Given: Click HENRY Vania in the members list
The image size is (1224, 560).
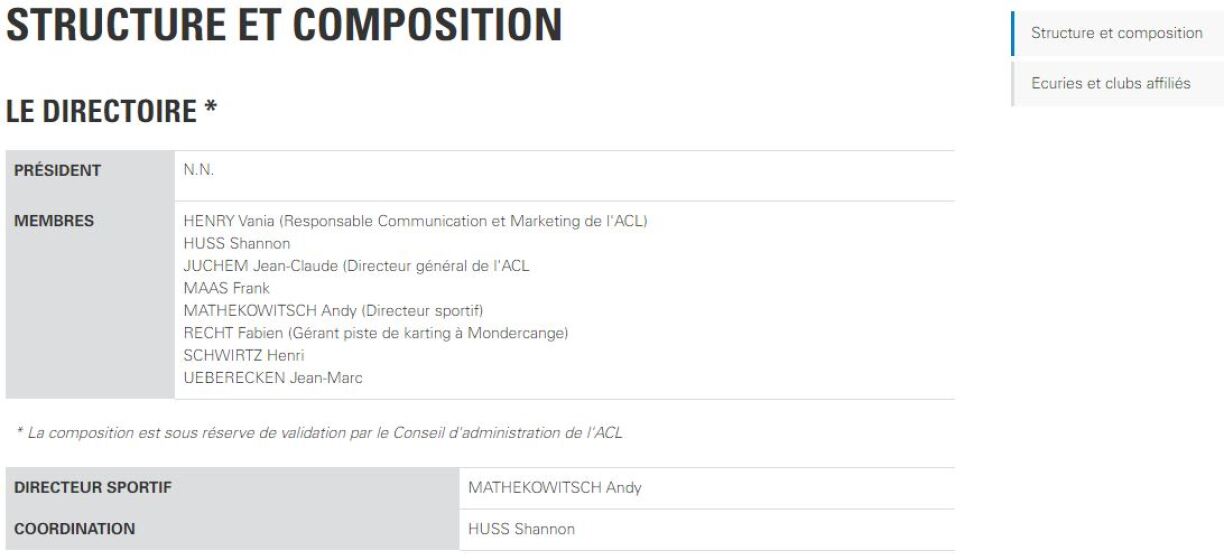Looking at the screenshot, I should click(415, 221).
